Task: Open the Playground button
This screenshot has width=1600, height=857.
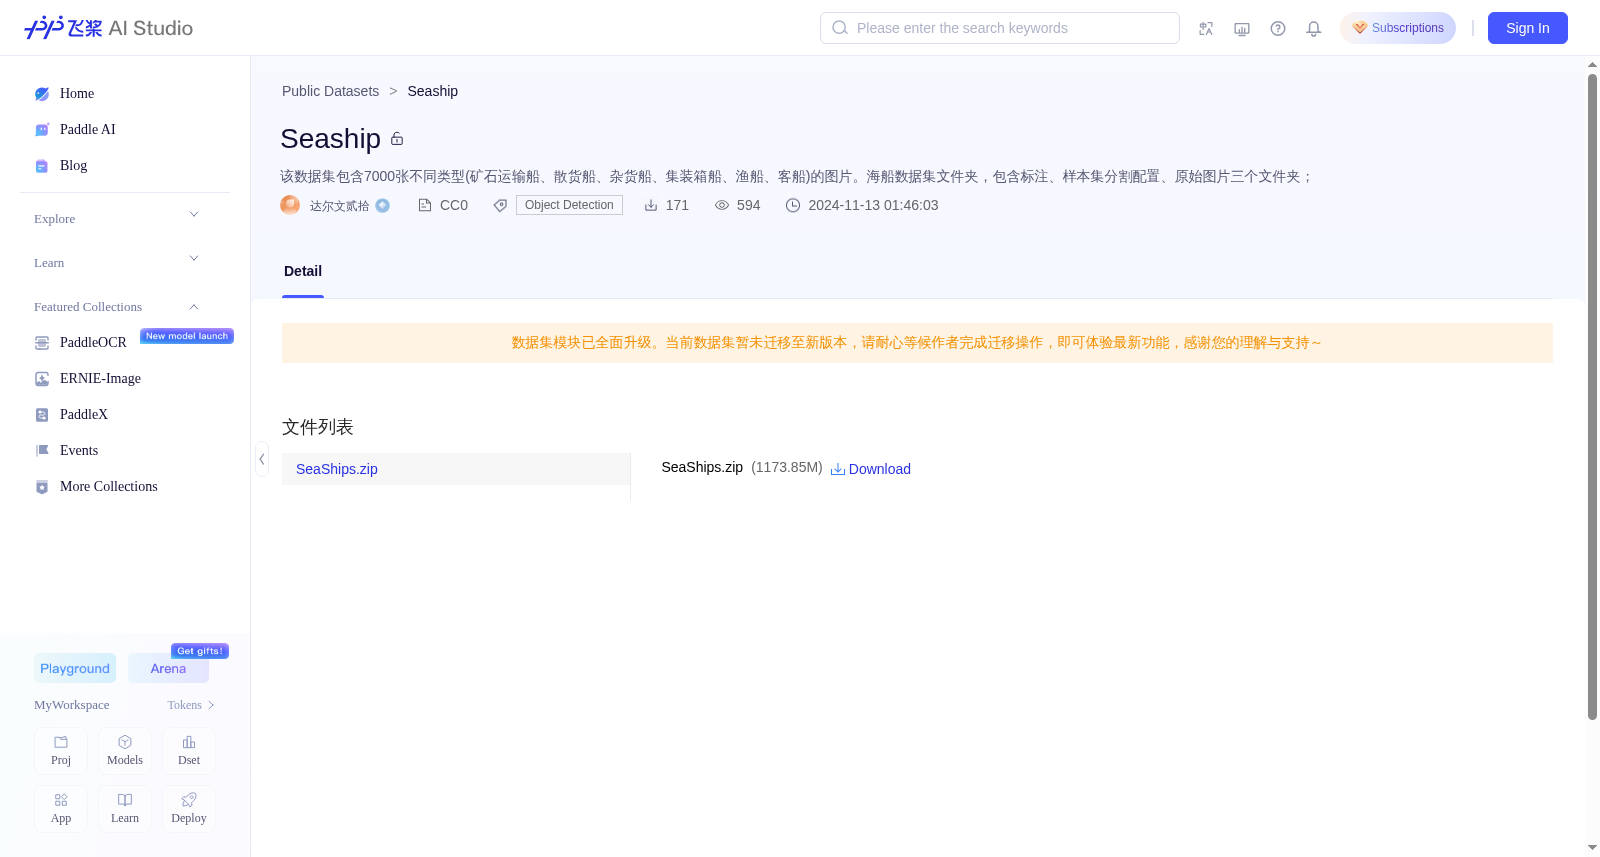Action: pyautogui.click(x=75, y=668)
